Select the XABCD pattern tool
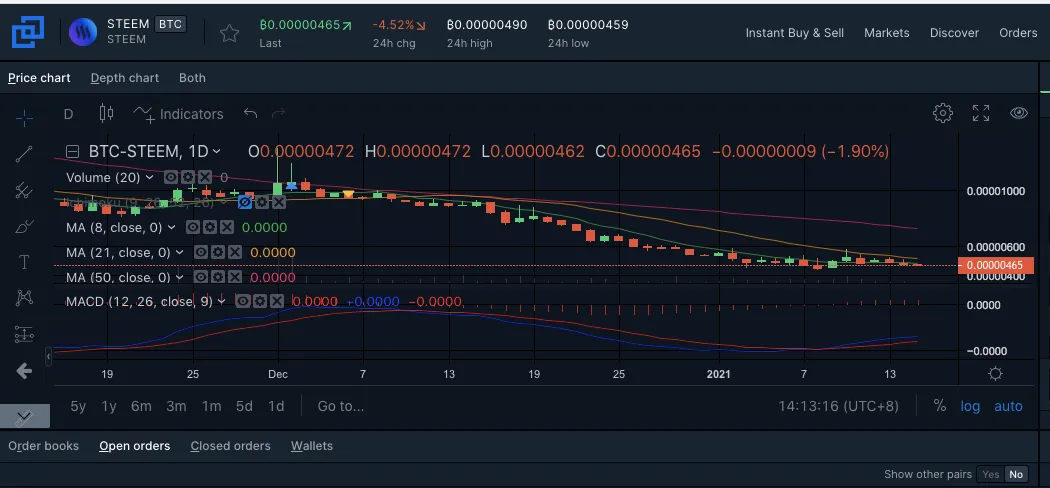 pyautogui.click(x=24, y=298)
